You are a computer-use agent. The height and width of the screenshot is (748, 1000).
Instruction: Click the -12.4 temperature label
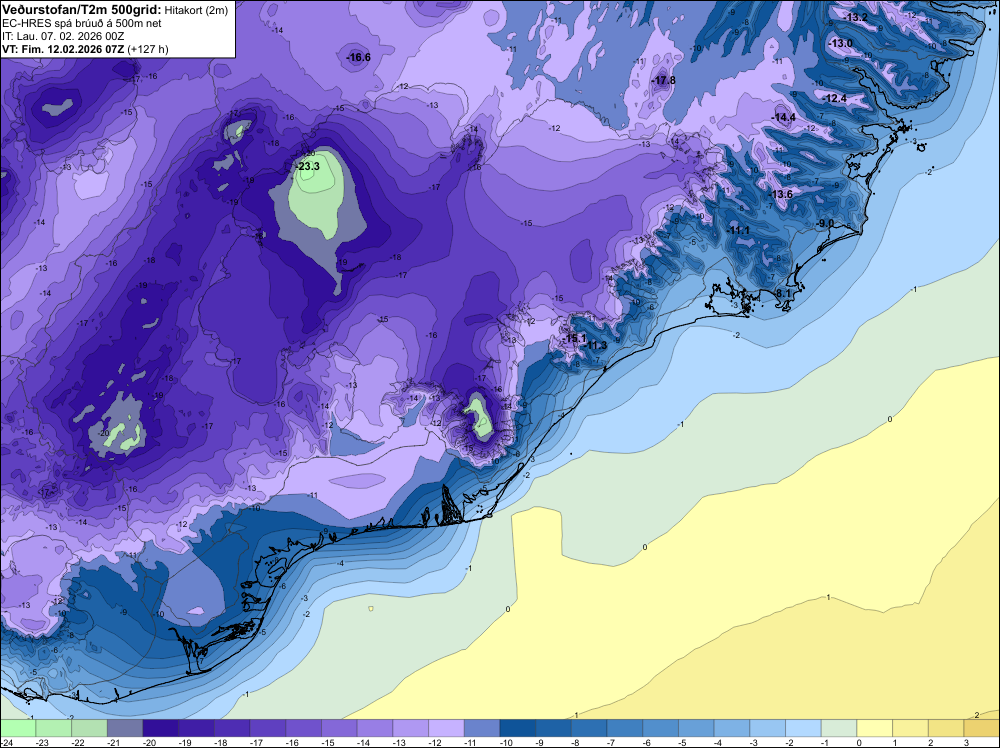[835, 98]
